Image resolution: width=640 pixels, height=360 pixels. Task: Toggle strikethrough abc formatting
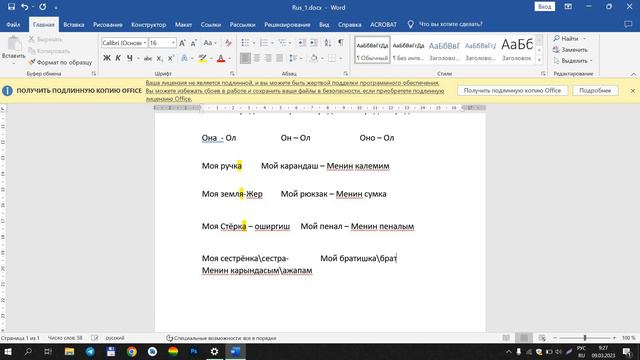148,58
